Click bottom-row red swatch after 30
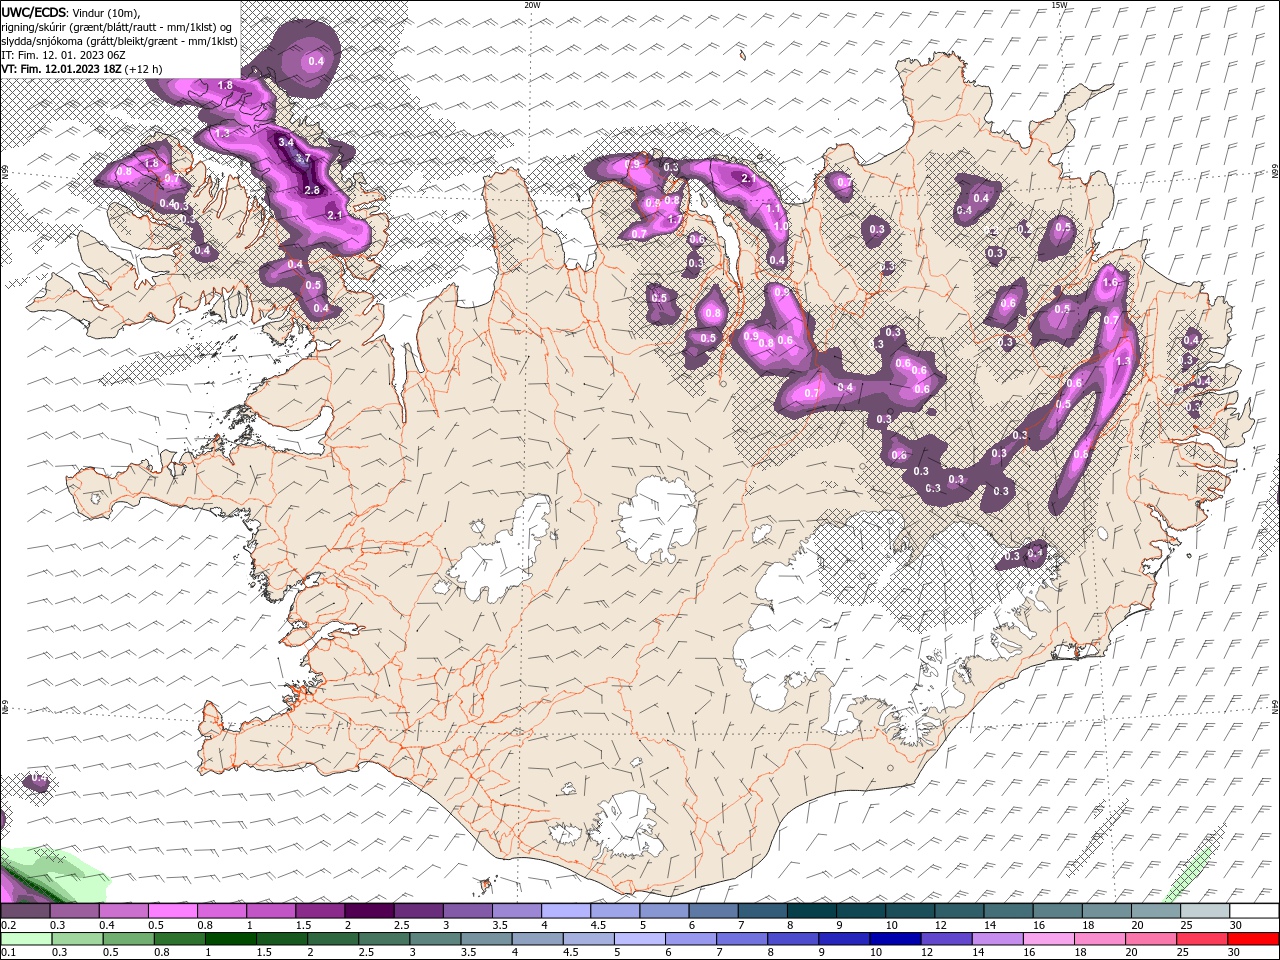This screenshot has height=960, width=1280. pos(1253,939)
